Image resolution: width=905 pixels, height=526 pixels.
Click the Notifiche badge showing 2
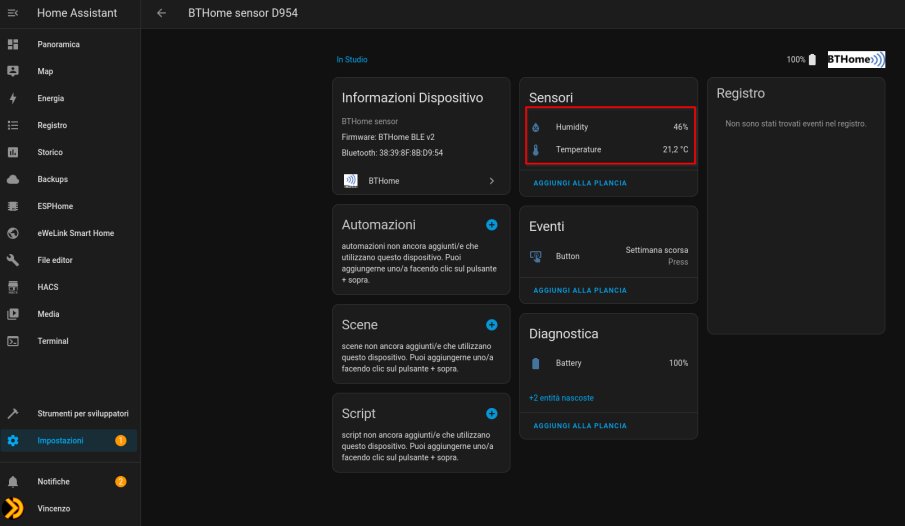point(121,482)
